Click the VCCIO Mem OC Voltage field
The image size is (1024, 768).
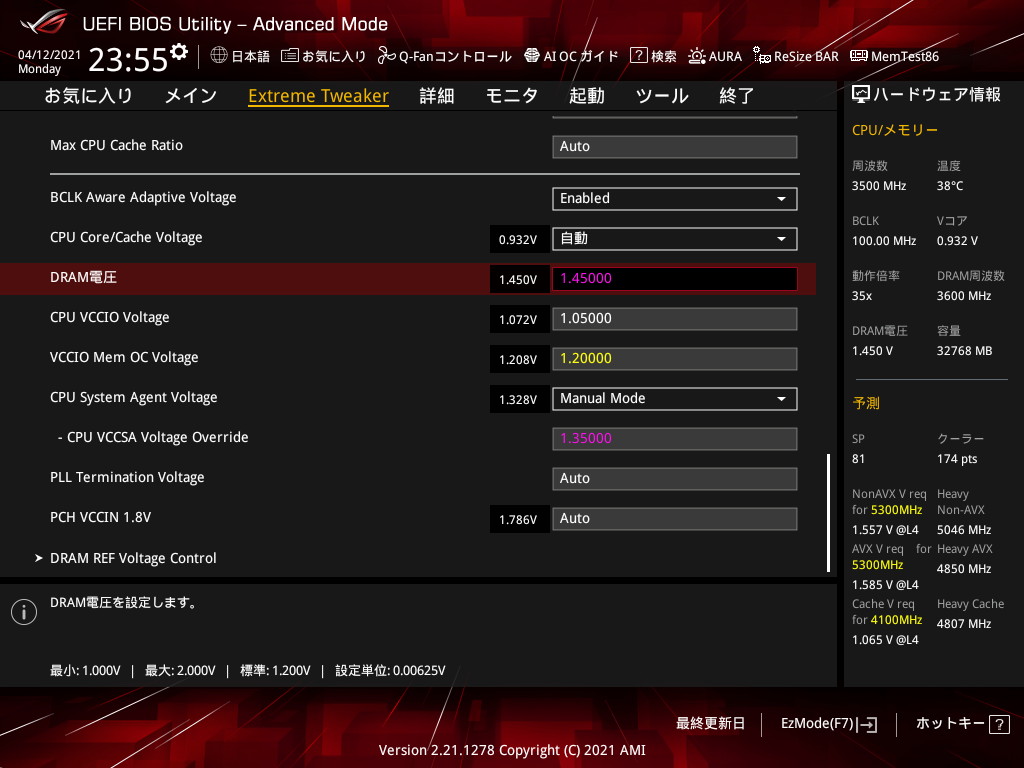tap(675, 359)
